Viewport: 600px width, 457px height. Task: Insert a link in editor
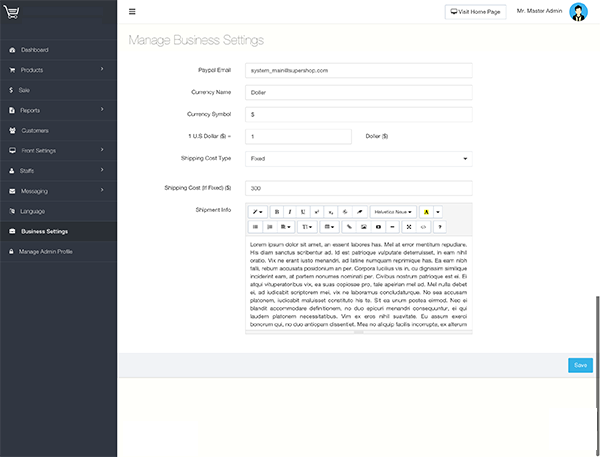coord(349,227)
